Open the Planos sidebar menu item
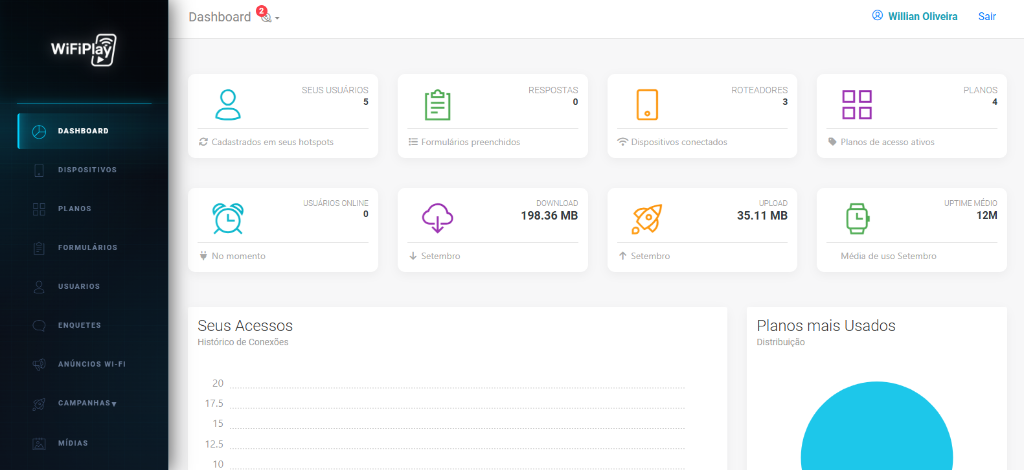 (x=84, y=209)
